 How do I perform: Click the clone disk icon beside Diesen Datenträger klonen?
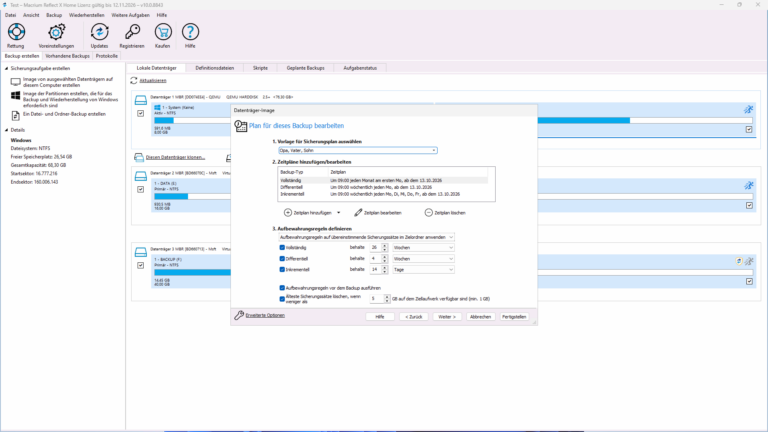click(x=139, y=157)
